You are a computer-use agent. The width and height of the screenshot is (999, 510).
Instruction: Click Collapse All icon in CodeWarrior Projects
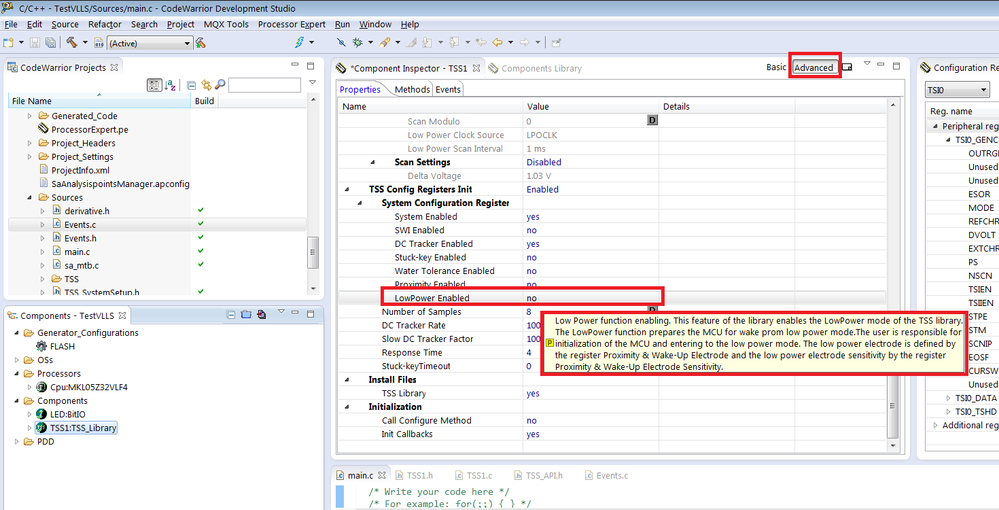click(191, 85)
